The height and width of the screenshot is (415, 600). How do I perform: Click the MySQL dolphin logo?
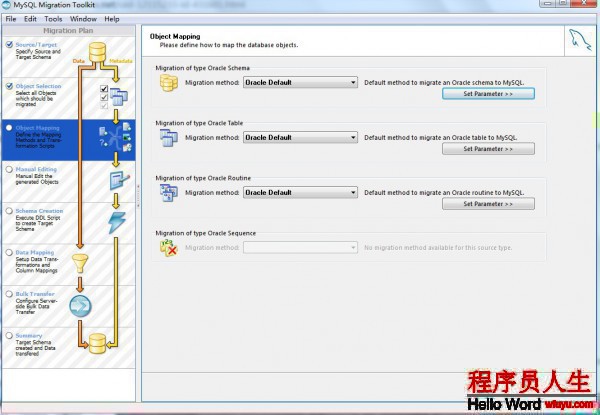(580, 41)
